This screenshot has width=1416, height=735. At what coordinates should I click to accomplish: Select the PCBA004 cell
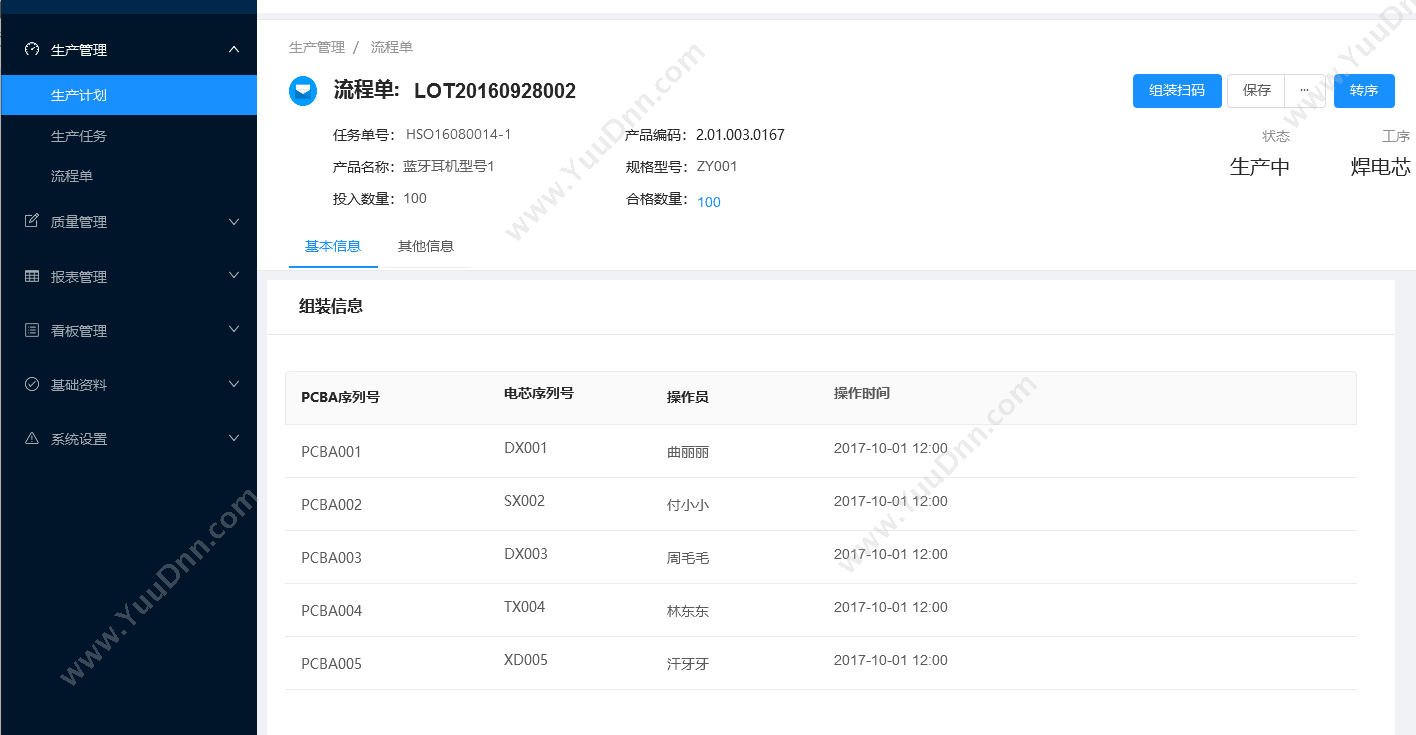[x=331, y=611]
